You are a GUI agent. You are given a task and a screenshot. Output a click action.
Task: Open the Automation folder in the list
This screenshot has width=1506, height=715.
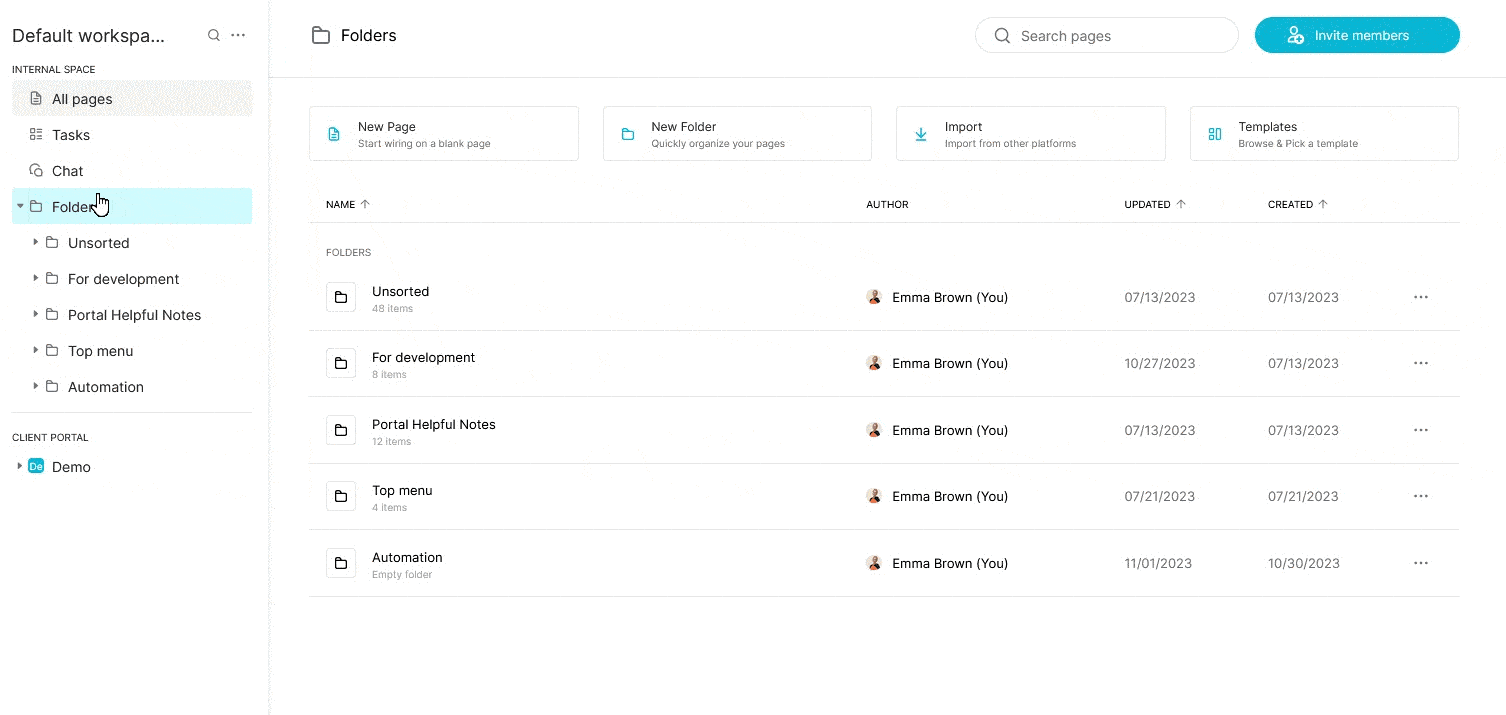[x=407, y=557]
